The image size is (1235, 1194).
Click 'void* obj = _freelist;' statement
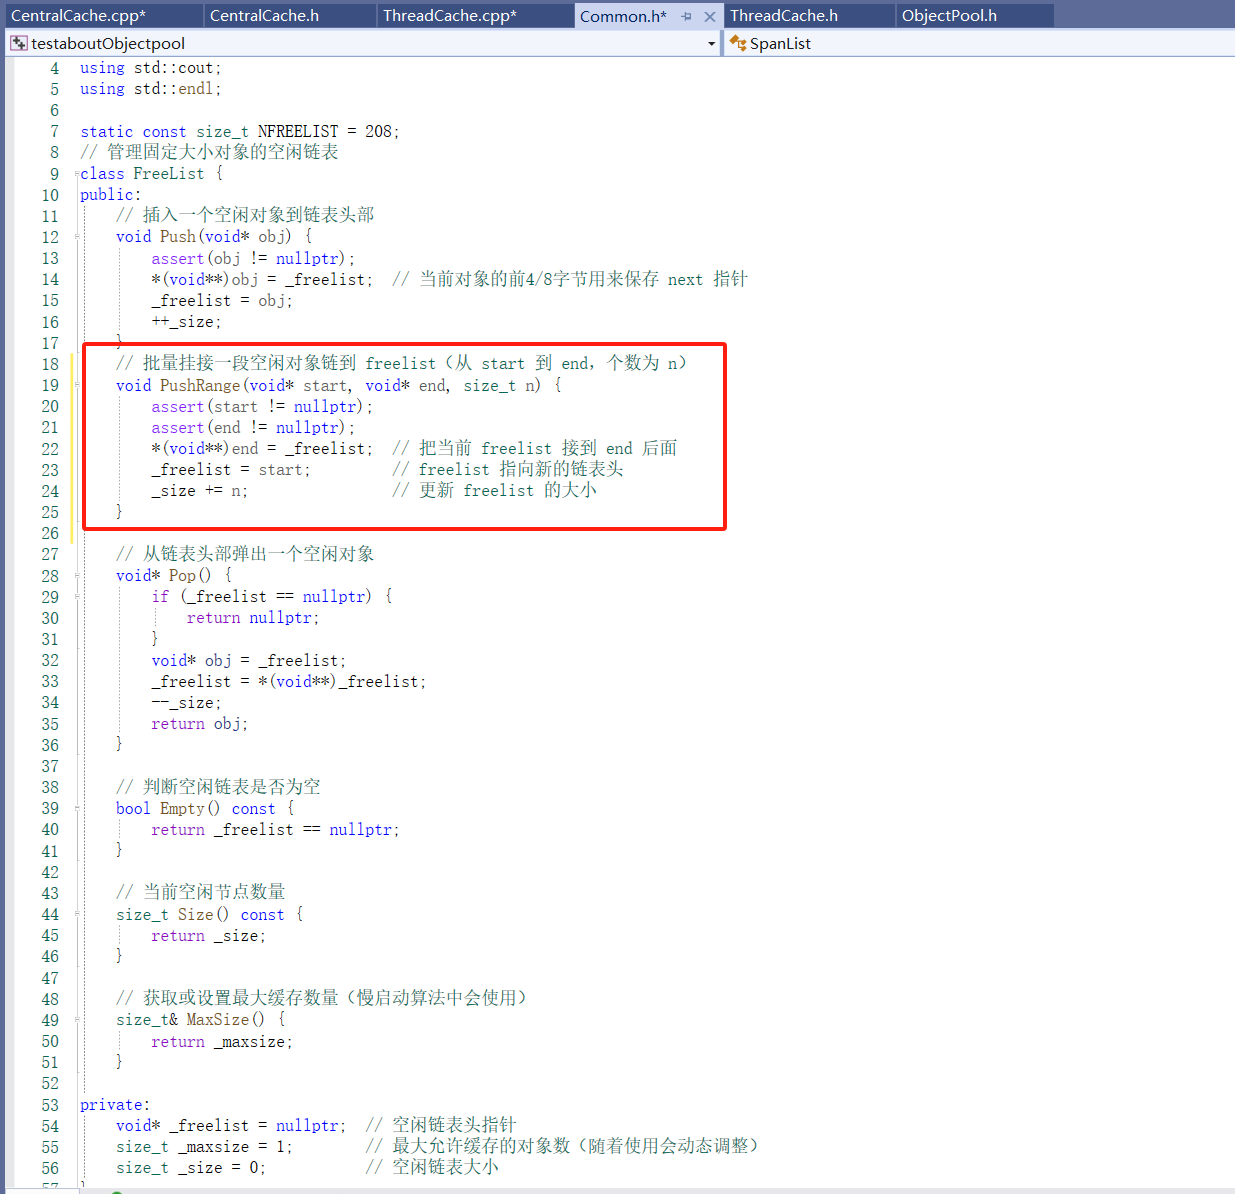click(x=249, y=661)
